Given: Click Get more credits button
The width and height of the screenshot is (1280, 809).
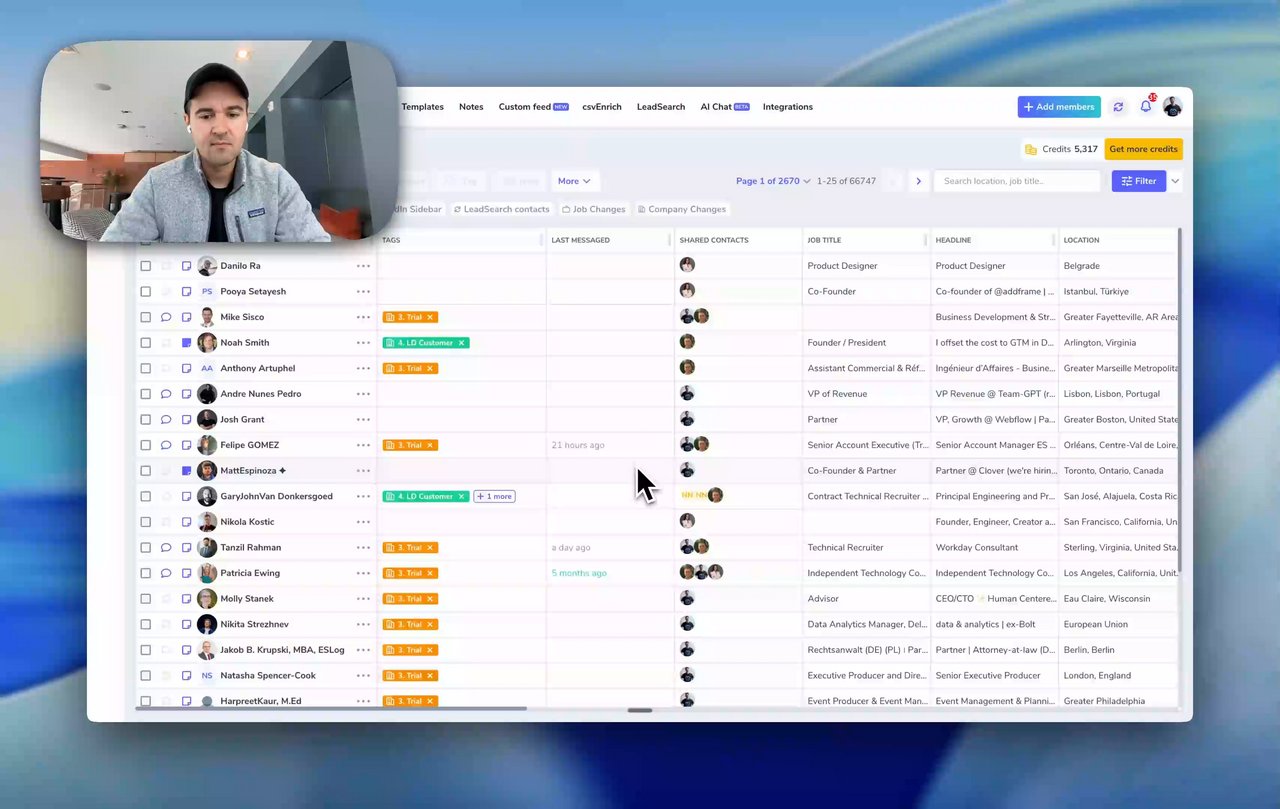Looking at the screenshot, I should click(x=1143, y=149).
